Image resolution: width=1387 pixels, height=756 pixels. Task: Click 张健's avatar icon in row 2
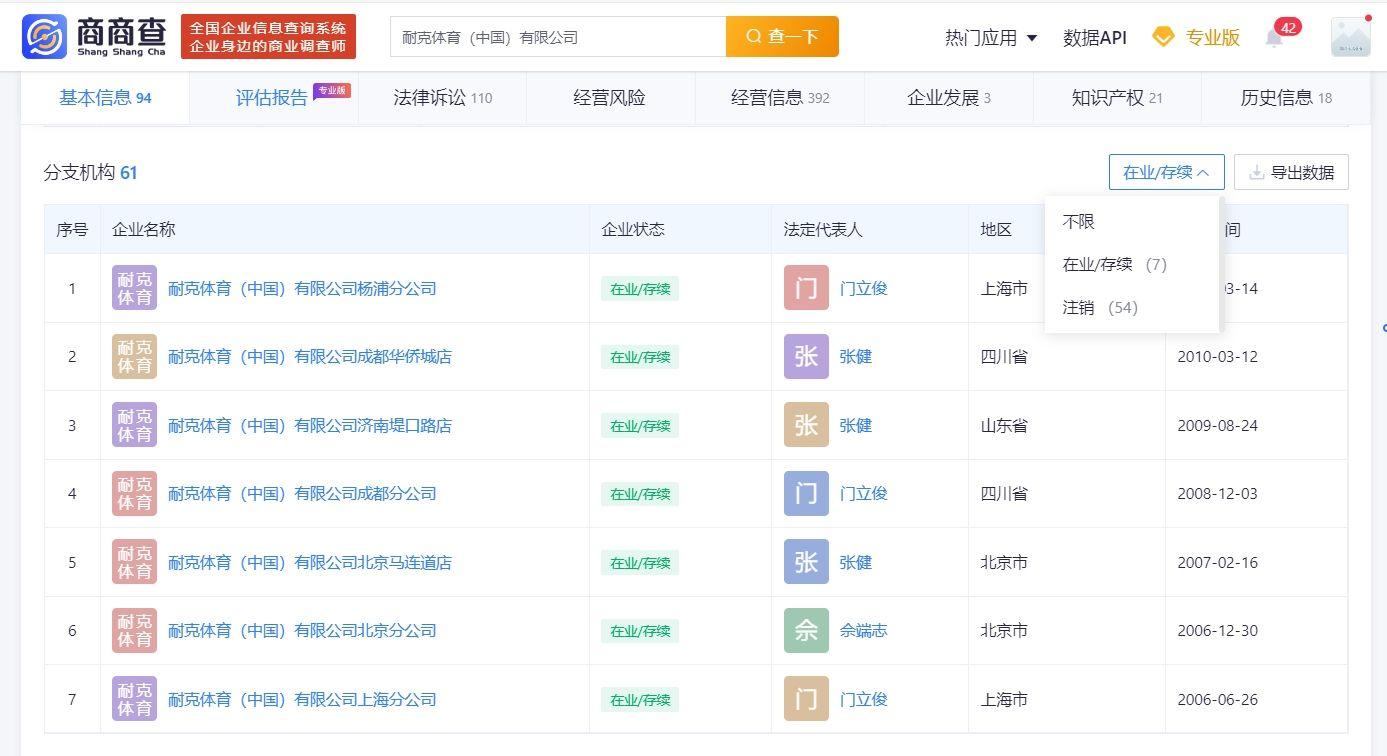click(x=805, y=356)
